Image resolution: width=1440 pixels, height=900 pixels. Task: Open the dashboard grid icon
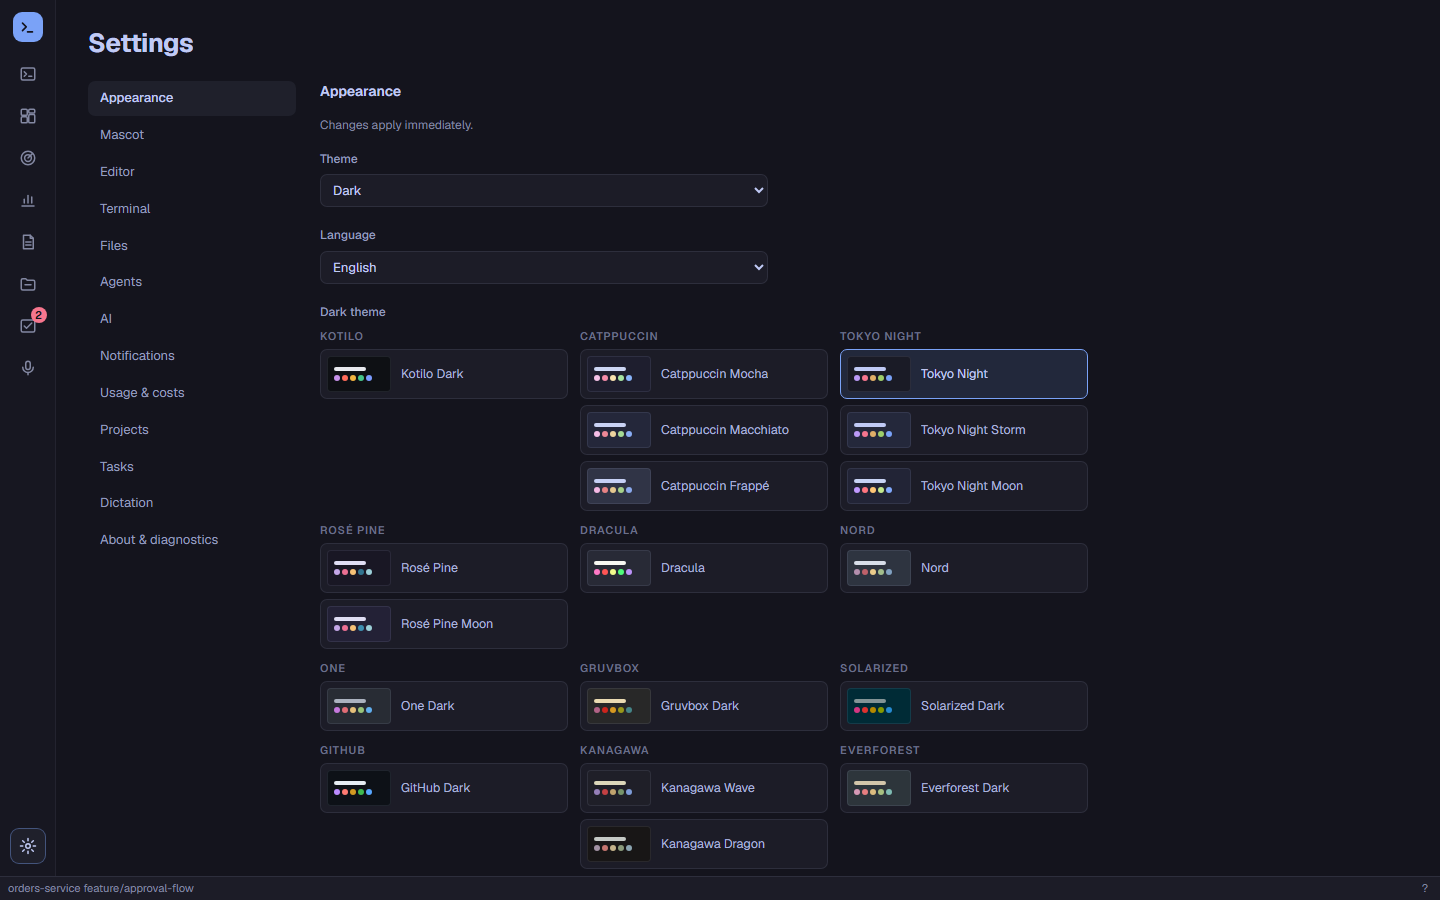tap(28, 116)
